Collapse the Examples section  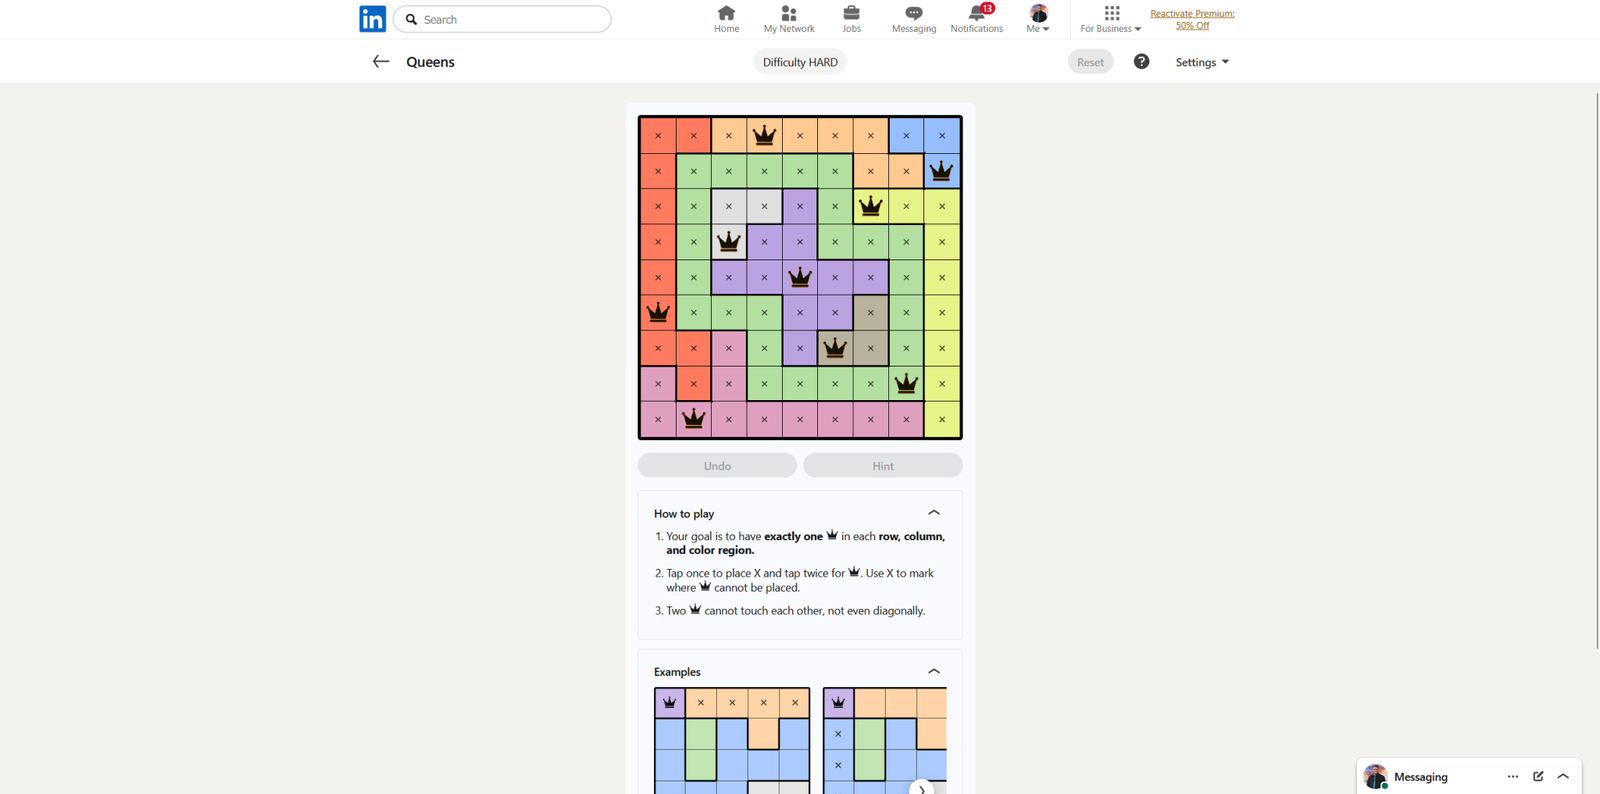934,671
